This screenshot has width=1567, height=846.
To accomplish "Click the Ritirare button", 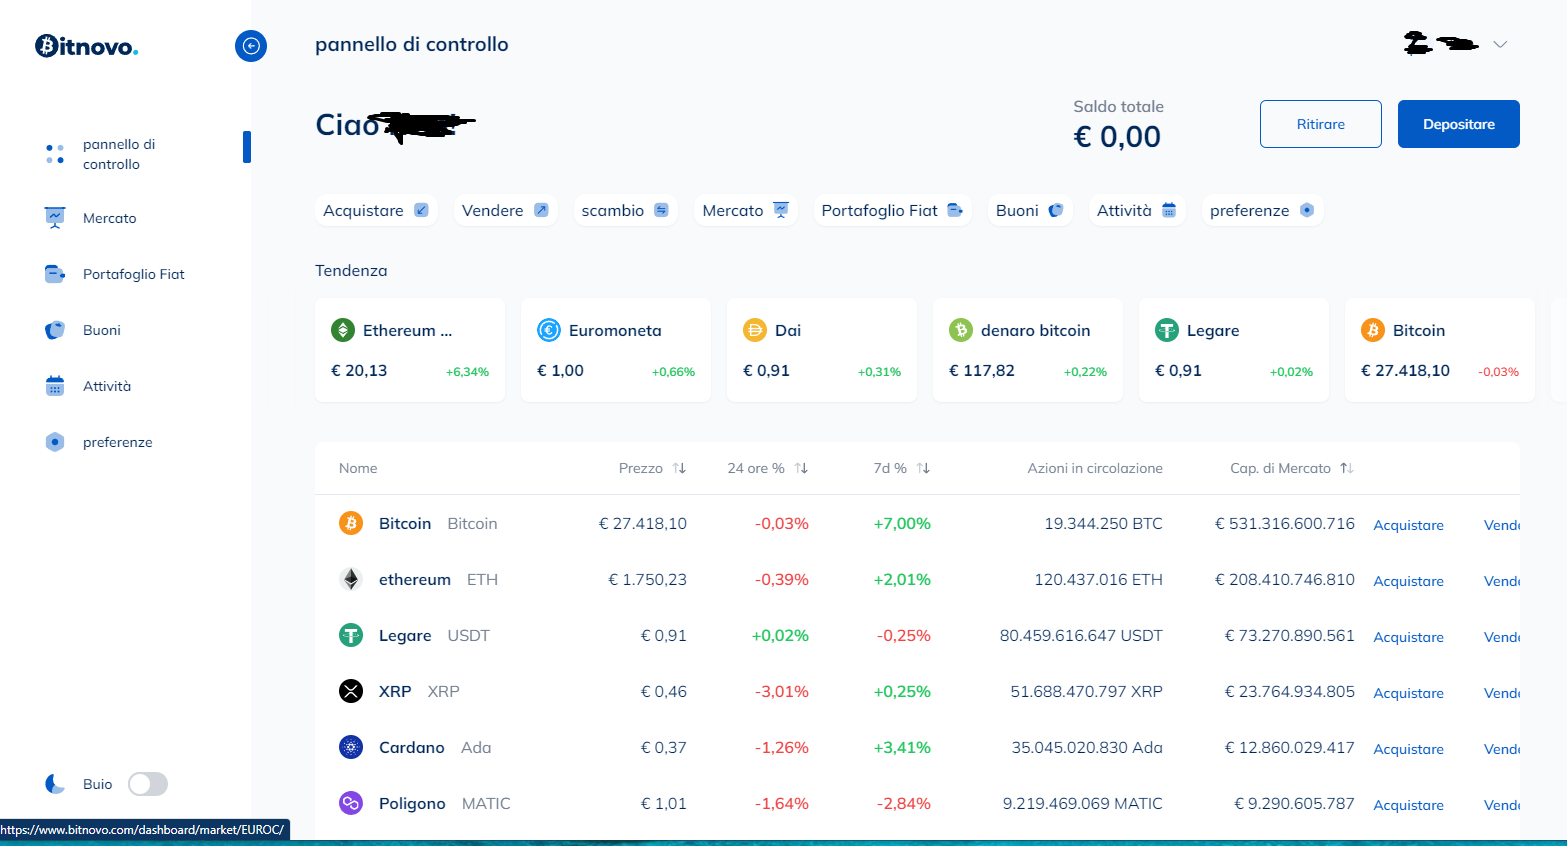I will tap(1320, 124).
